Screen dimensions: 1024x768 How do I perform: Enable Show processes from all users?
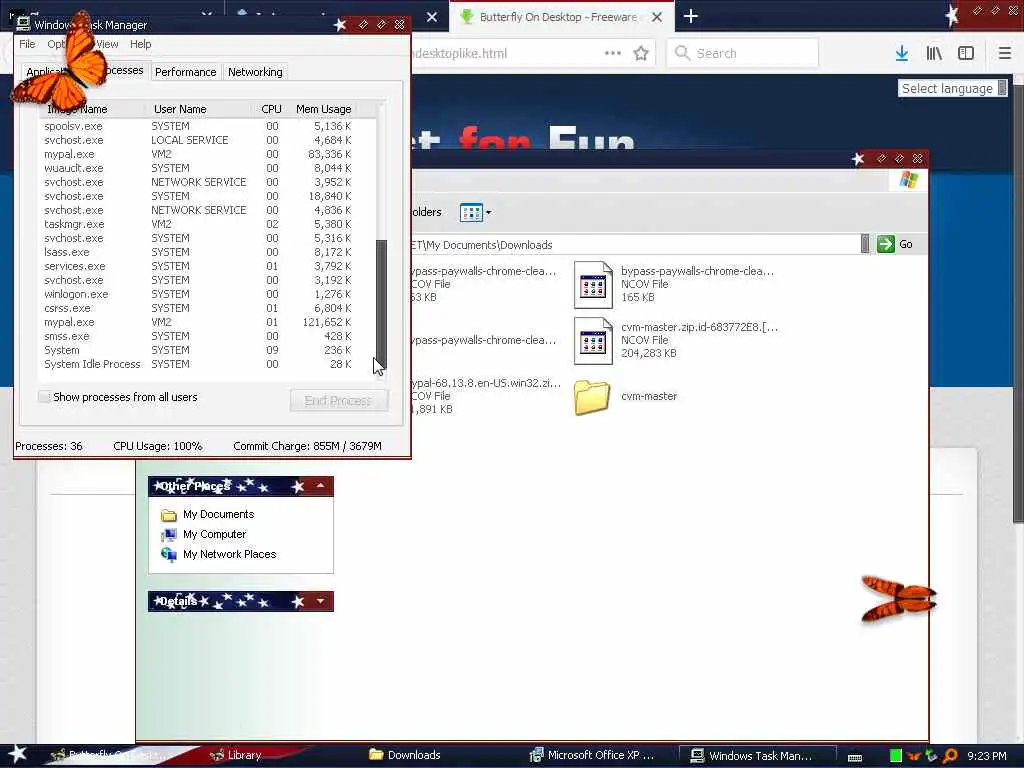click(x=44, y=396)
